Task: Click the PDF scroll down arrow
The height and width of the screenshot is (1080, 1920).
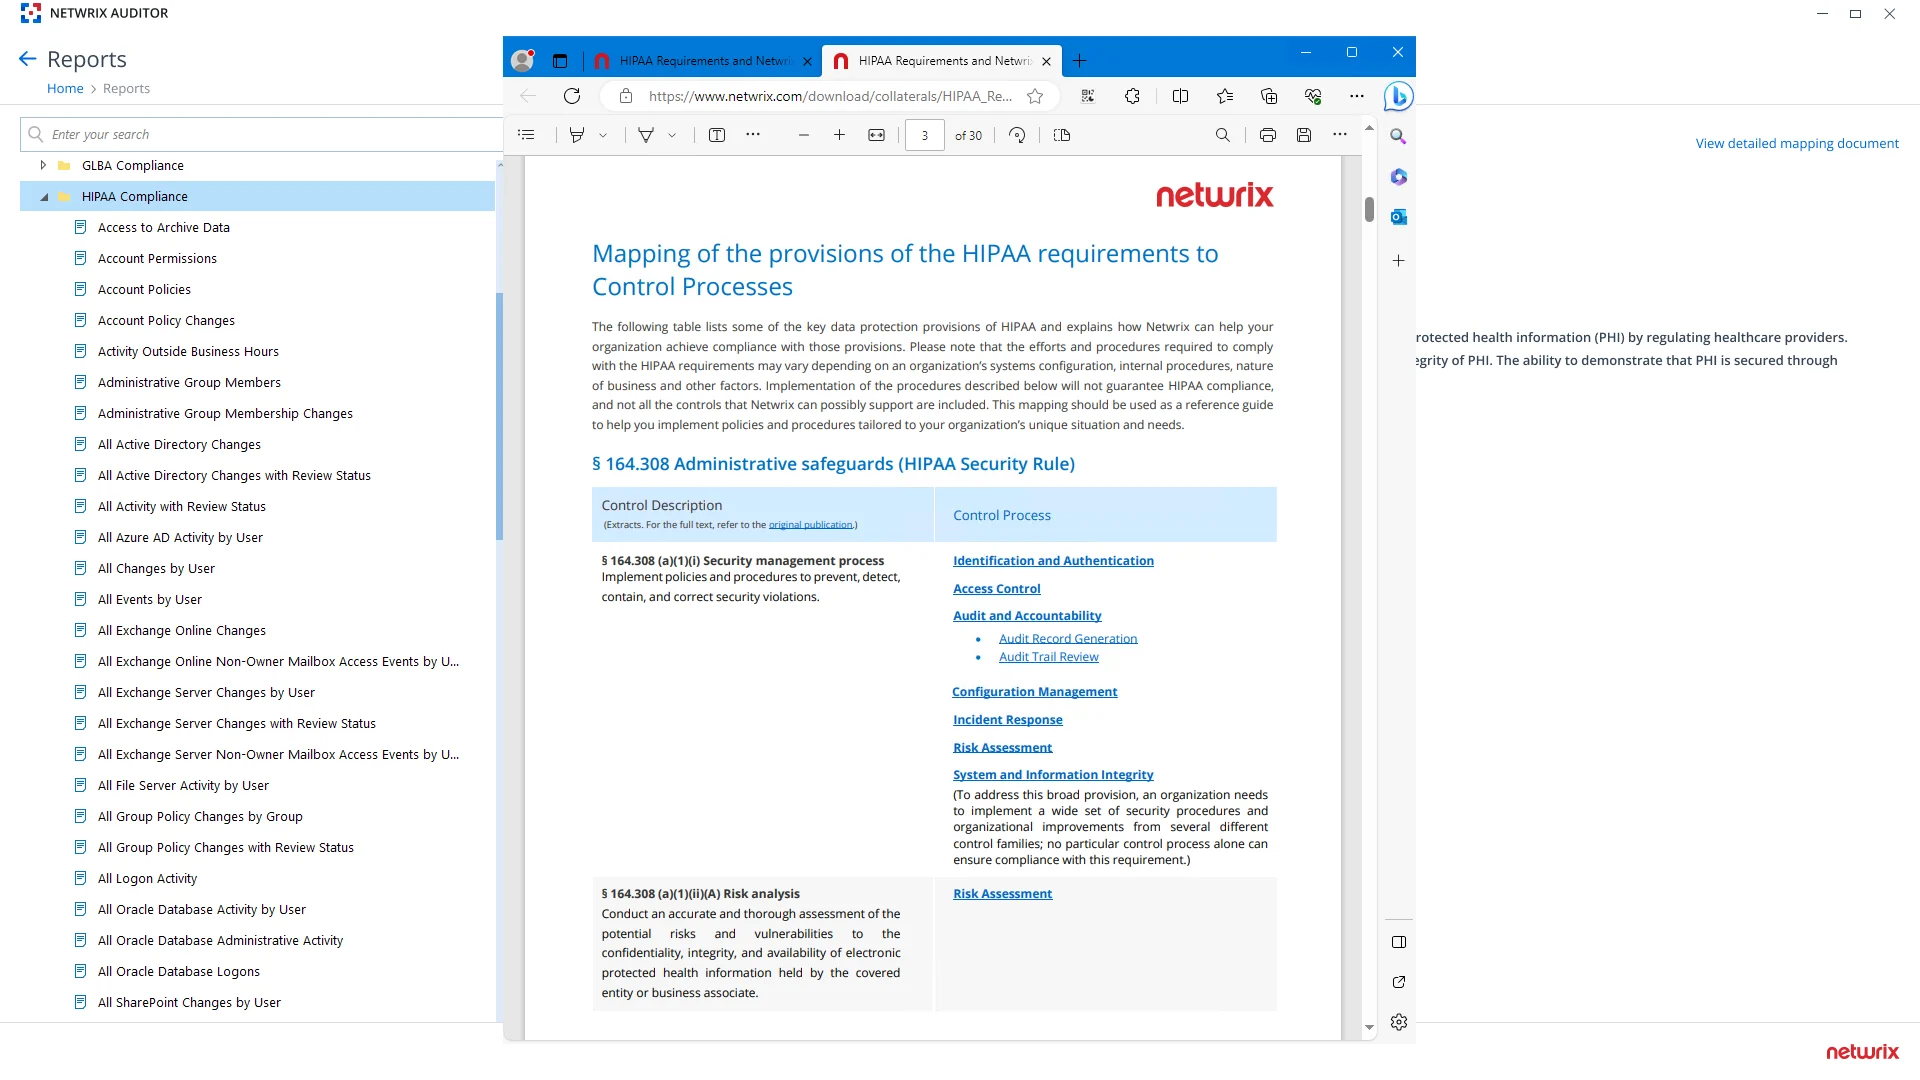Action: [1369, 1027]
